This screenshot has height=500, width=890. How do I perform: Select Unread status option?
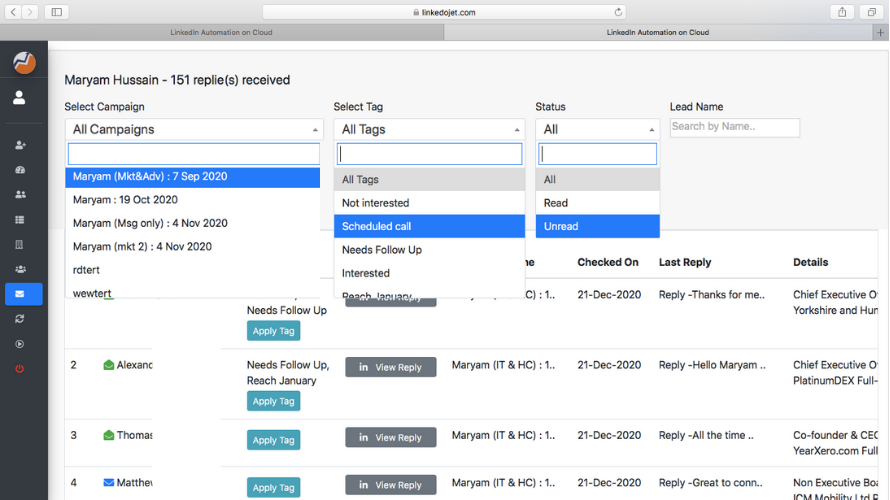(x=598, y=226)
